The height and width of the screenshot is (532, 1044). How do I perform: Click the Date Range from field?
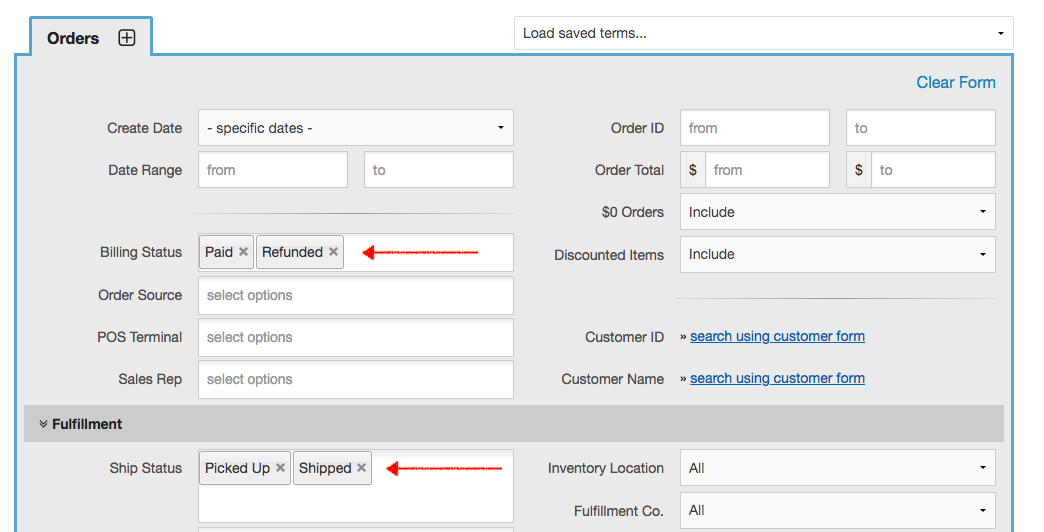click(x=273, y=170)
